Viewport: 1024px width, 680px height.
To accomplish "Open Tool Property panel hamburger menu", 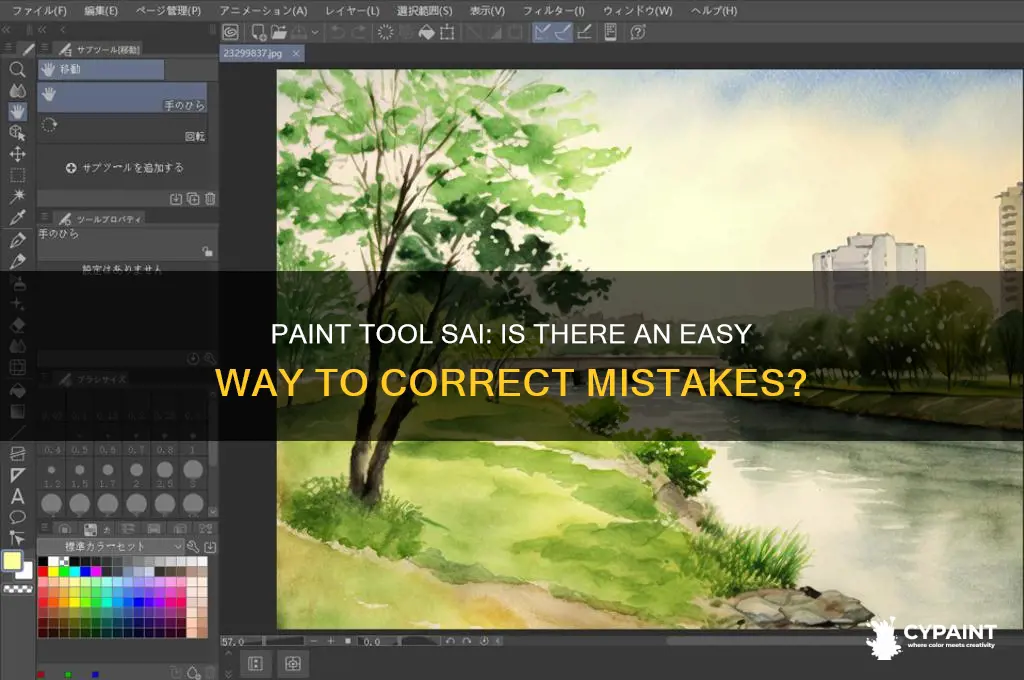I will pos(44,217).
